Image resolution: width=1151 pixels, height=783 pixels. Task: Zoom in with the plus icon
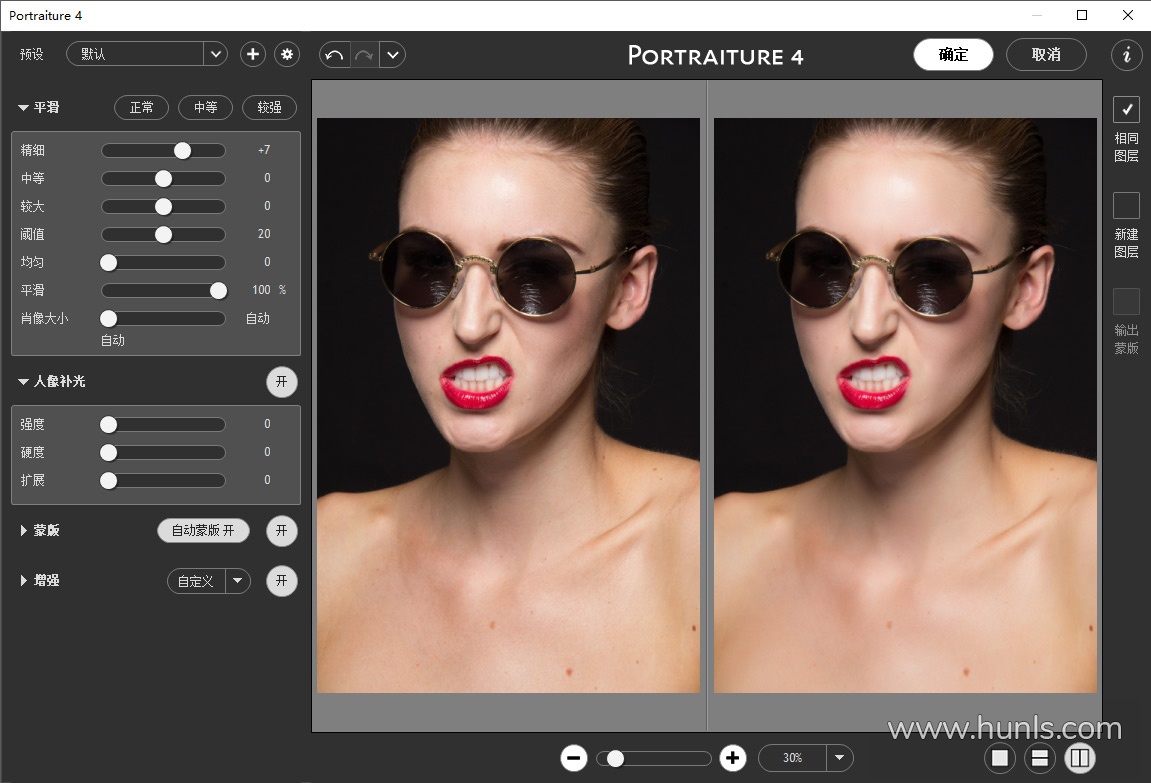click(x=733, y=758)
